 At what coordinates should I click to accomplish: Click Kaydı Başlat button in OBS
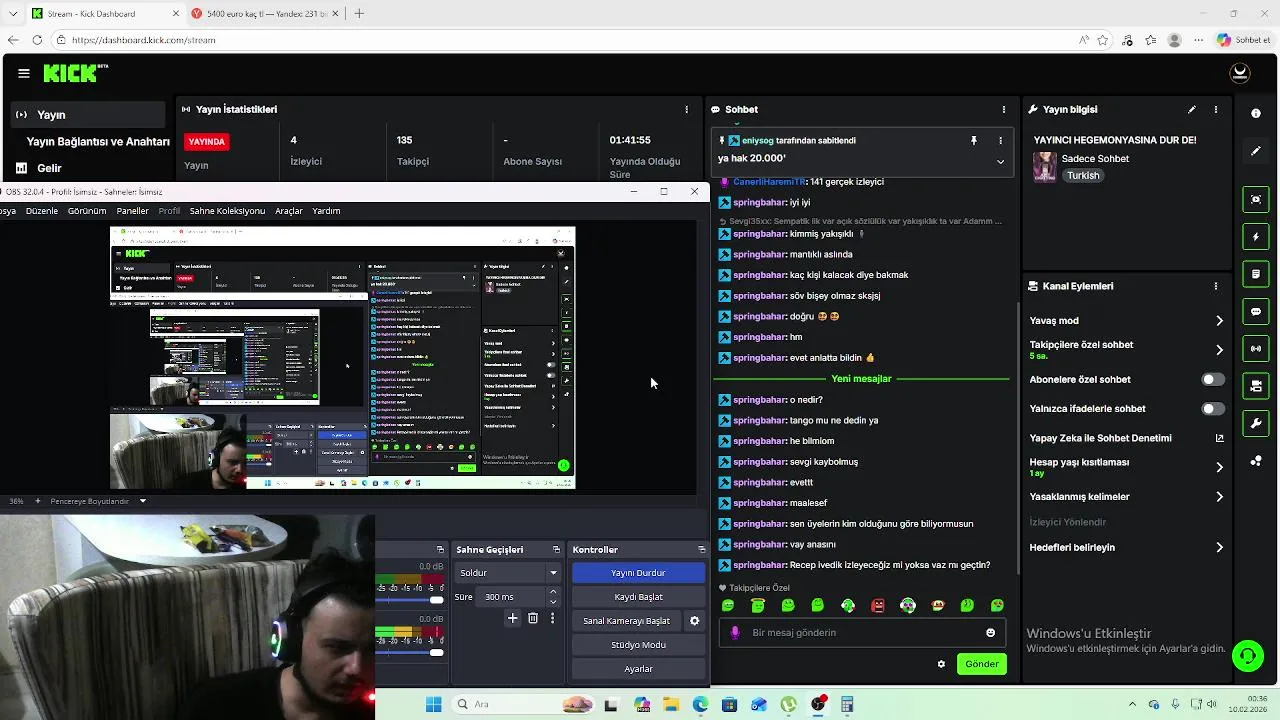point(638,597)
